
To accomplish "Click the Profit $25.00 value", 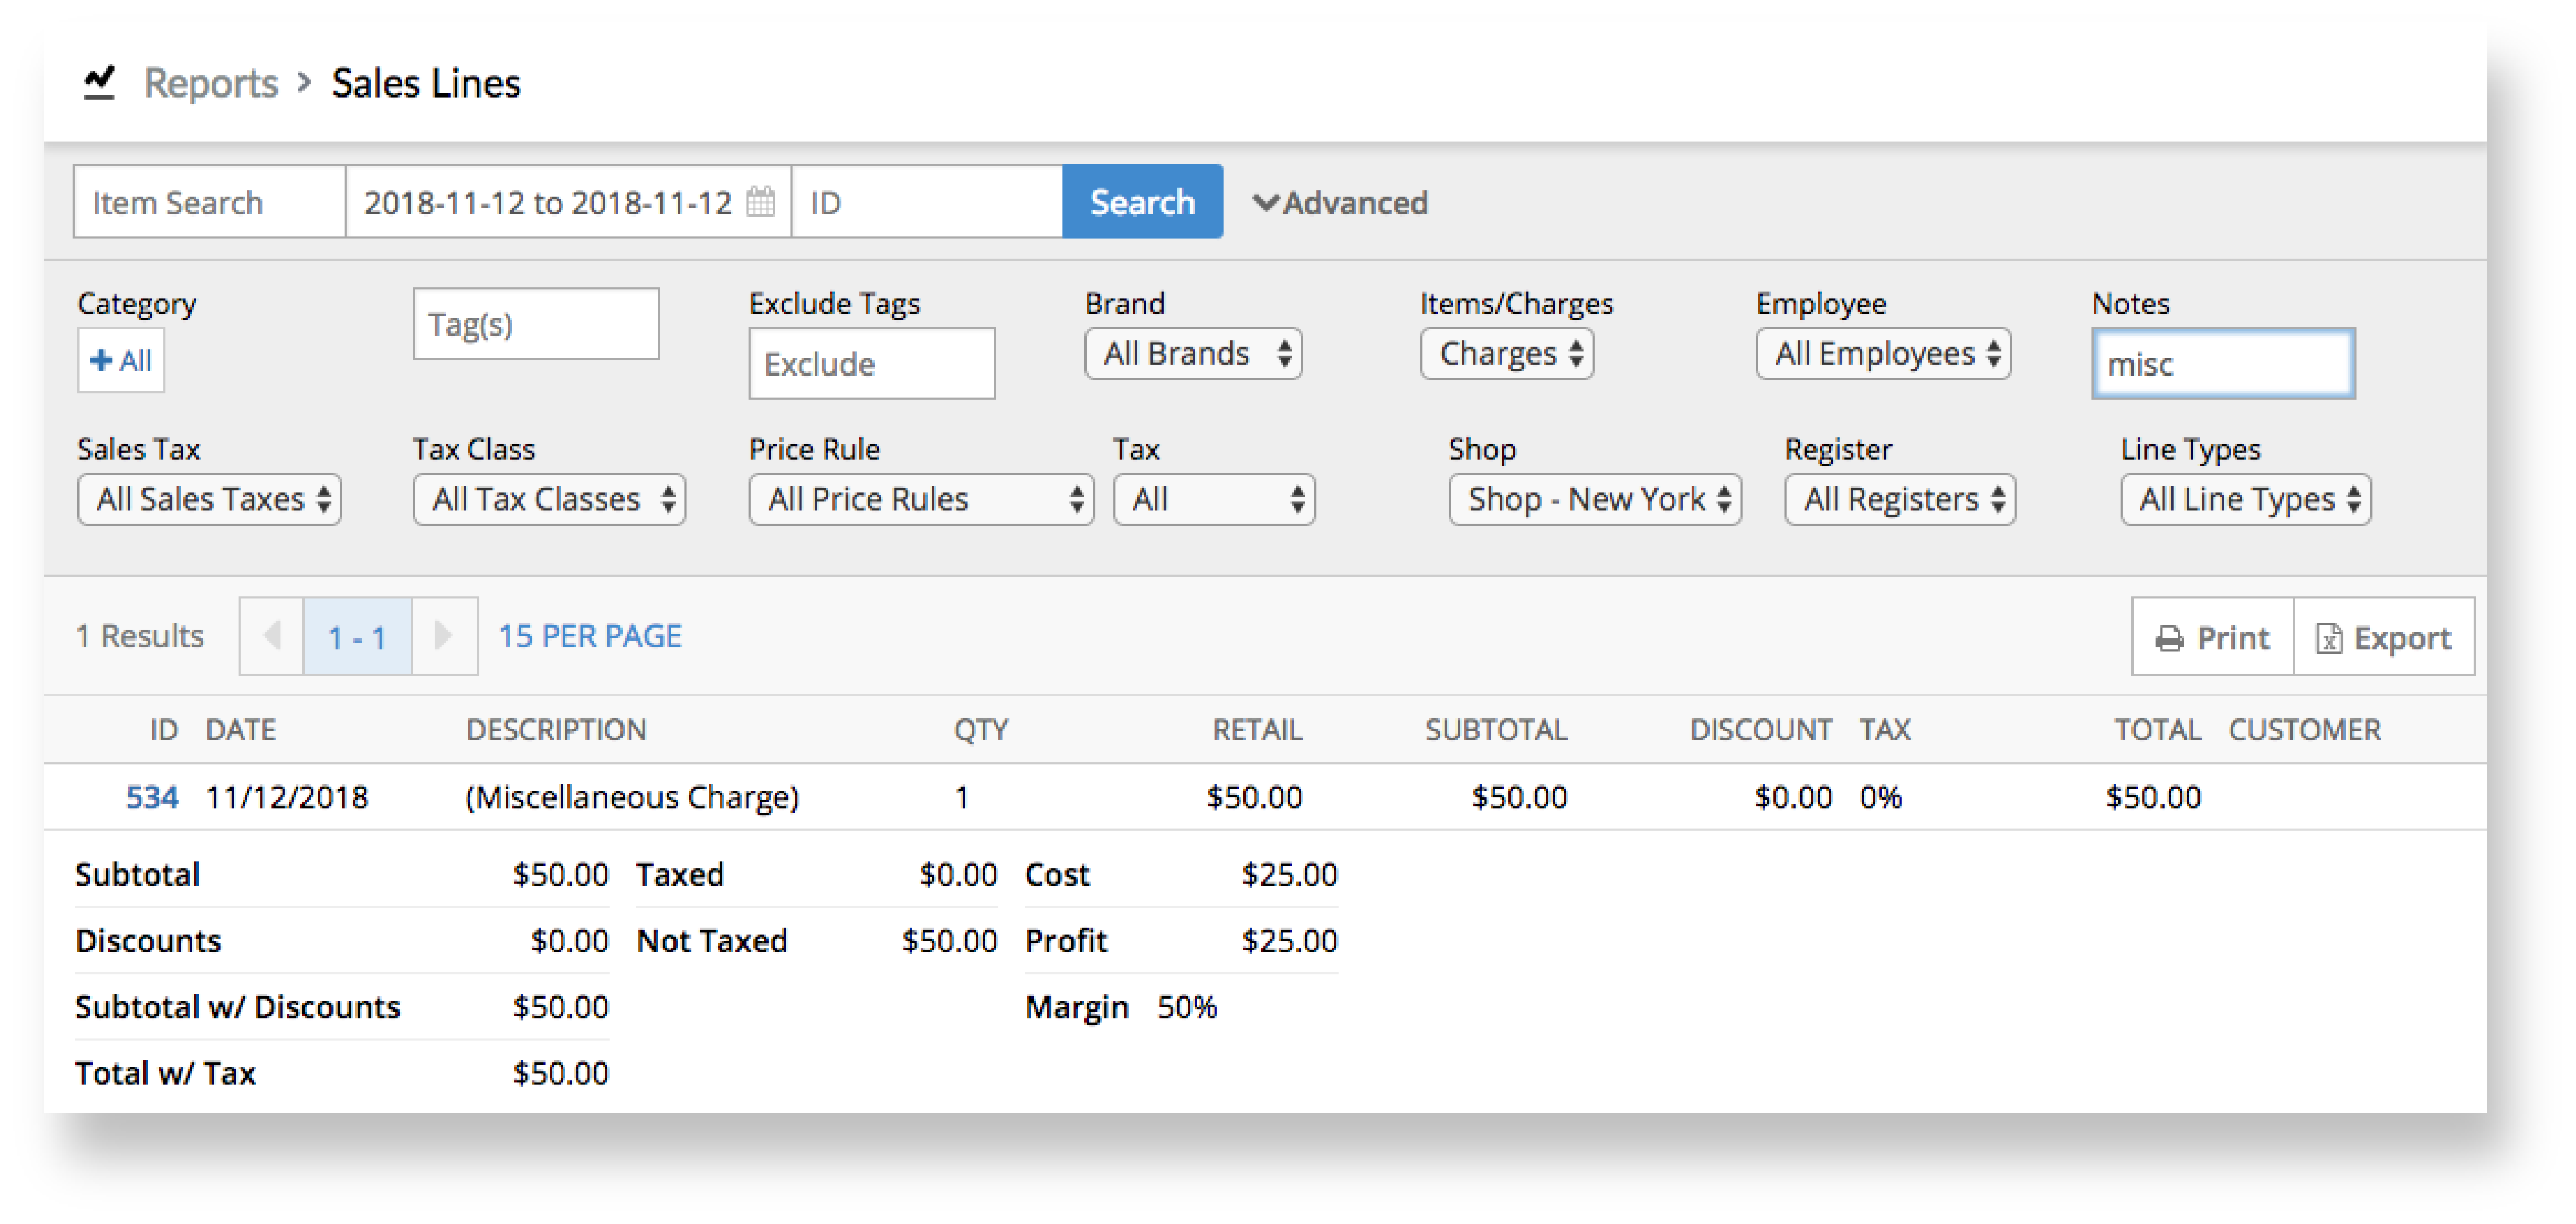I will tap(1289, 940).
